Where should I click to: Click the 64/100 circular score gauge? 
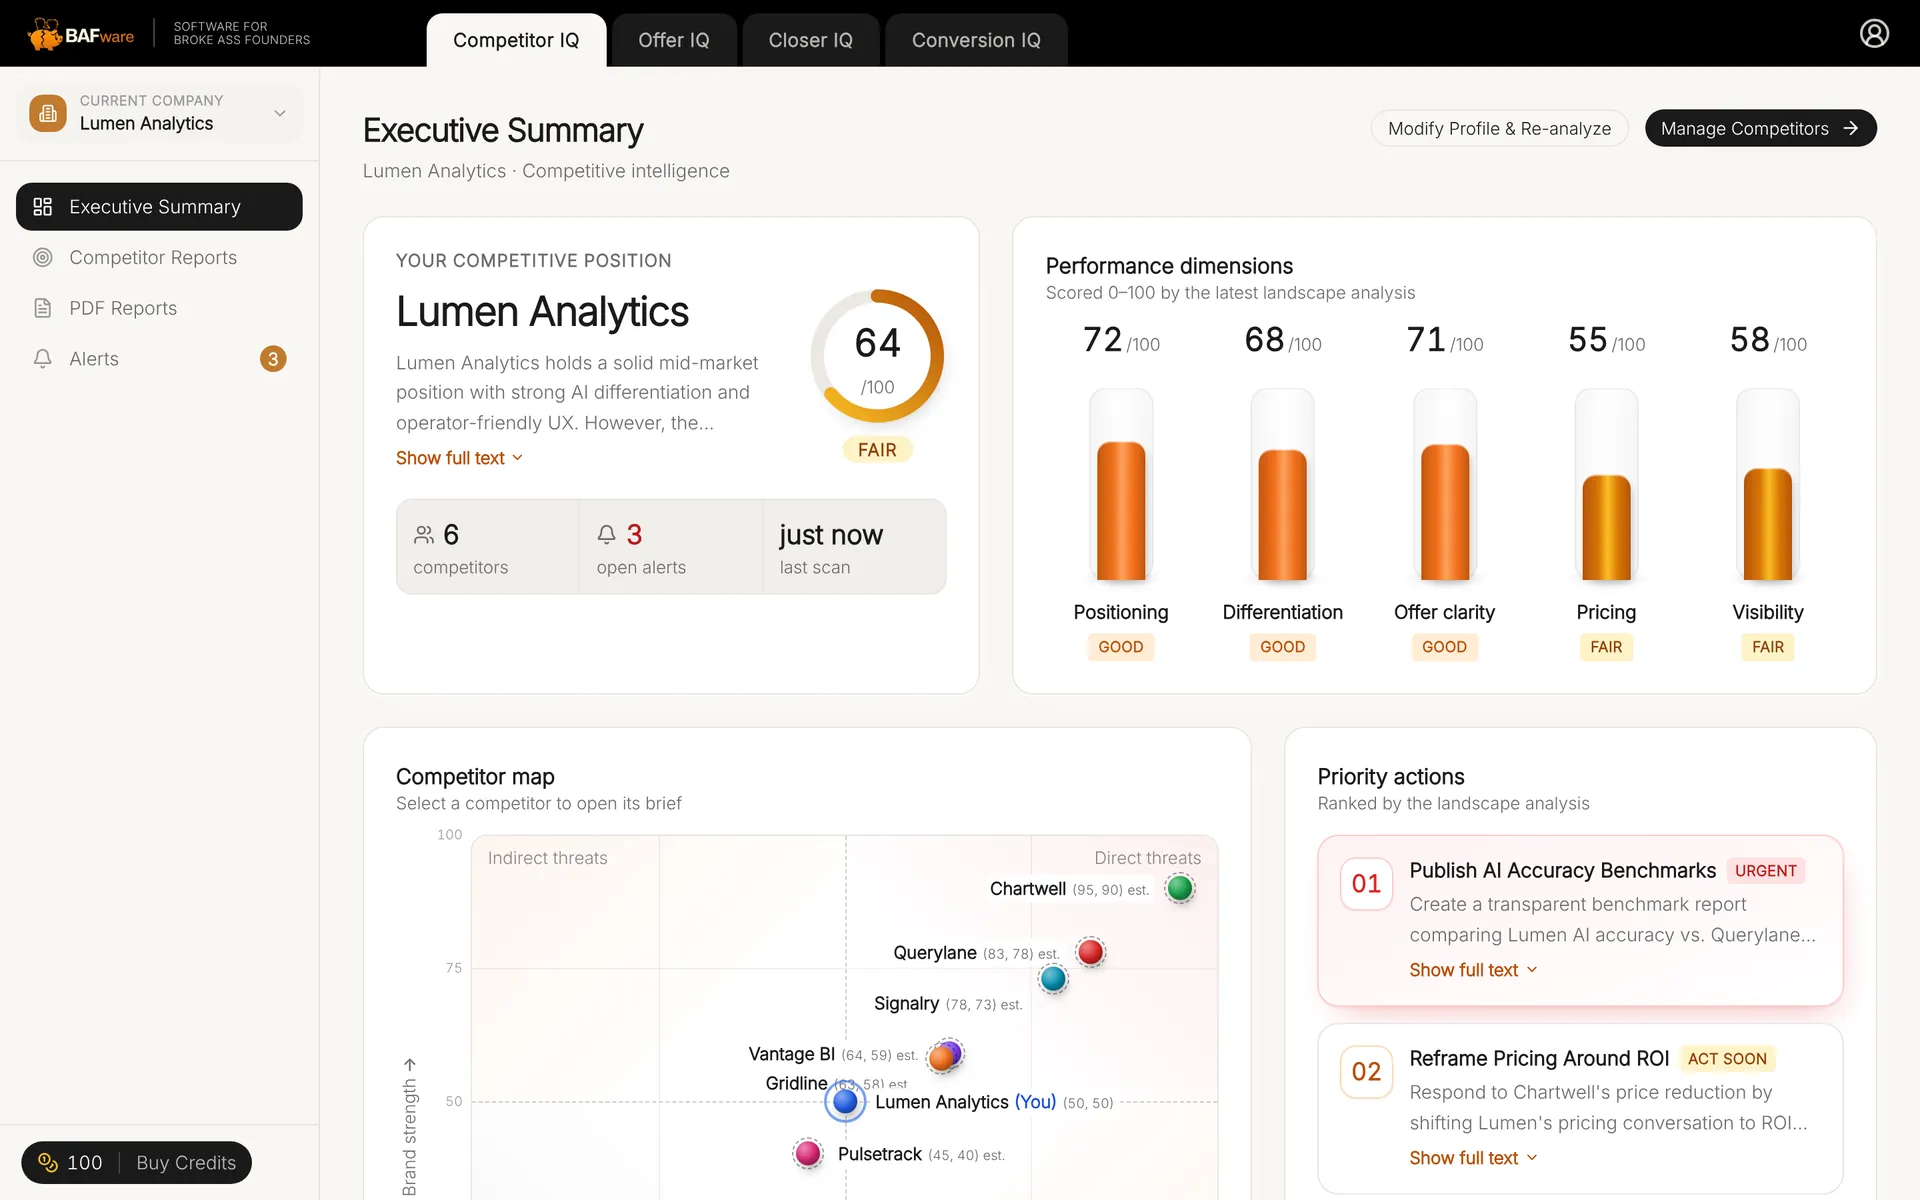[x=877, y=356]
